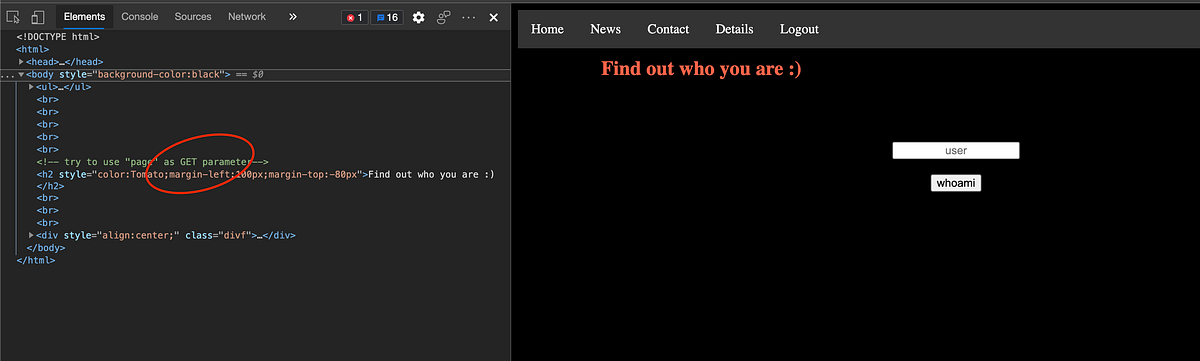Click the whoami button
Image resolution: width=1200 pixels, height=361 pixels.
(956, 183)
